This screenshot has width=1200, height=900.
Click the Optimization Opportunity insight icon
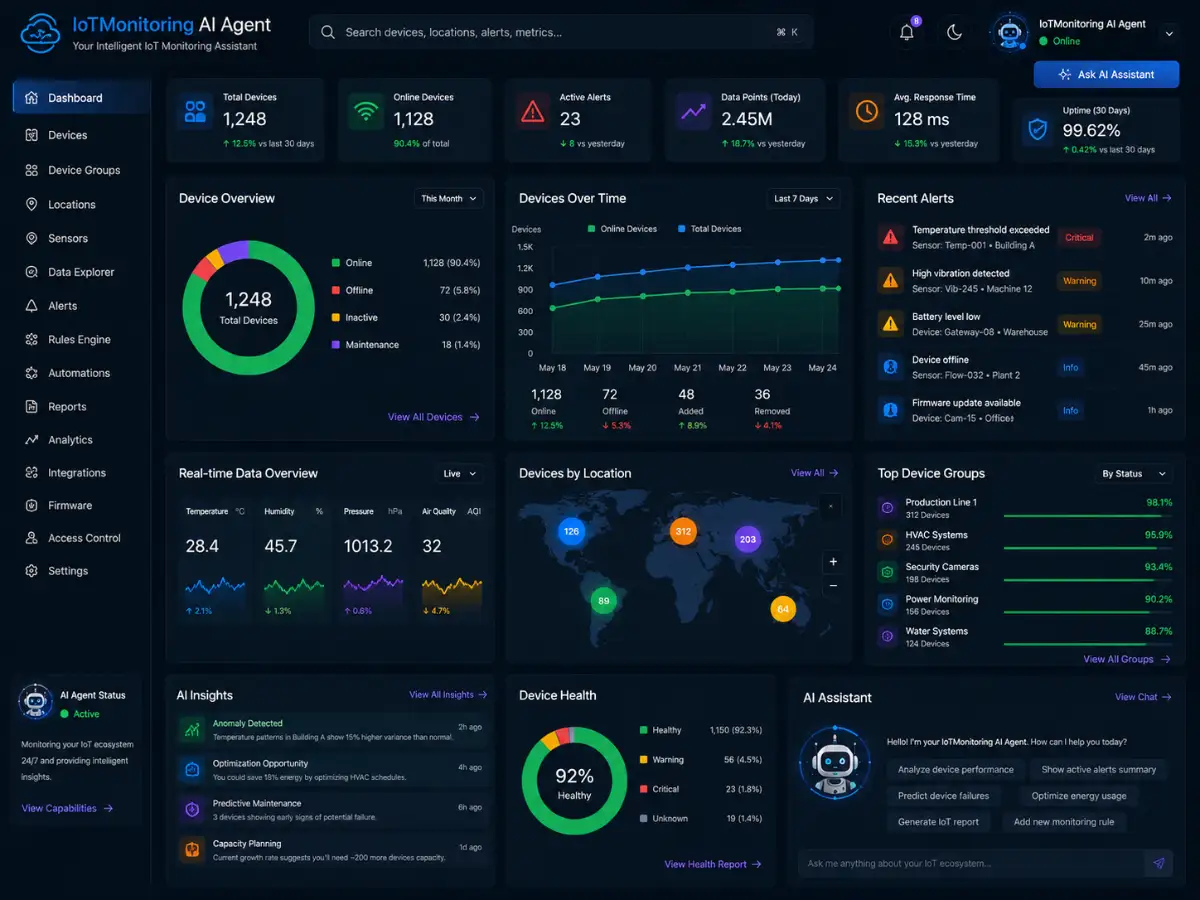click(191, 769)
